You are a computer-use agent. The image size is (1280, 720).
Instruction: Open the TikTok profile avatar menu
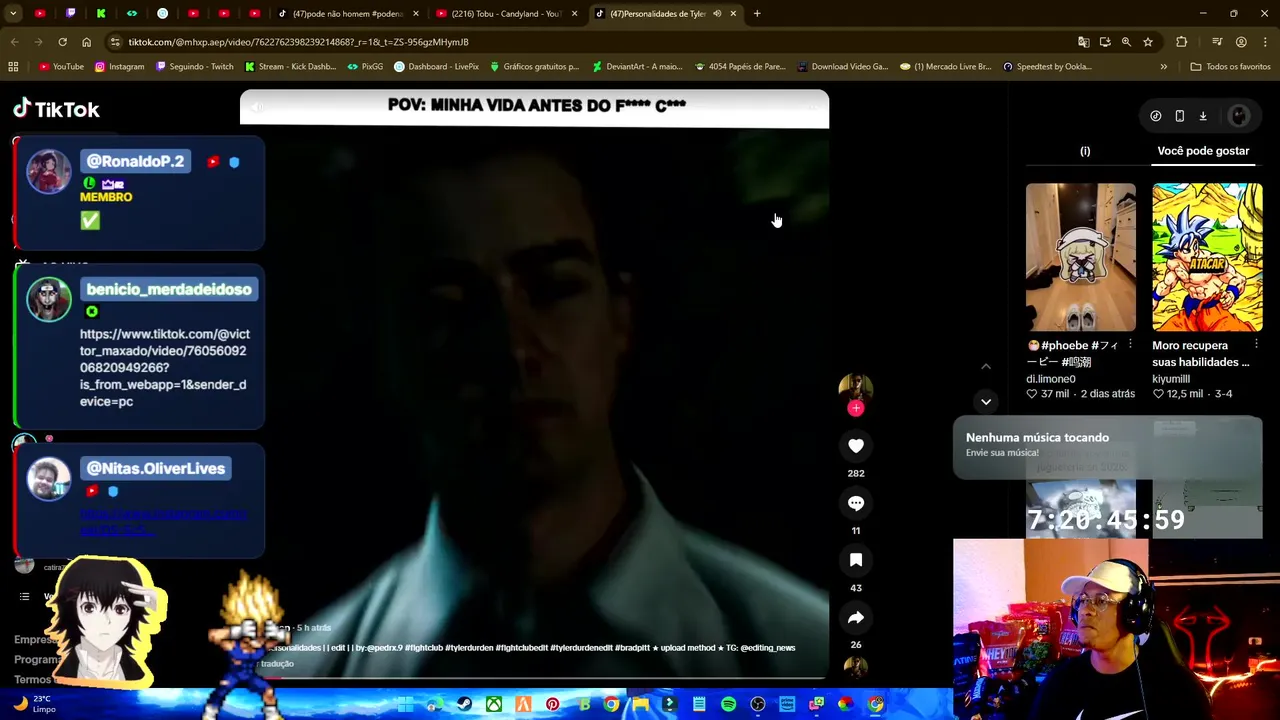pyautogui.click(x=1239, y=116)
